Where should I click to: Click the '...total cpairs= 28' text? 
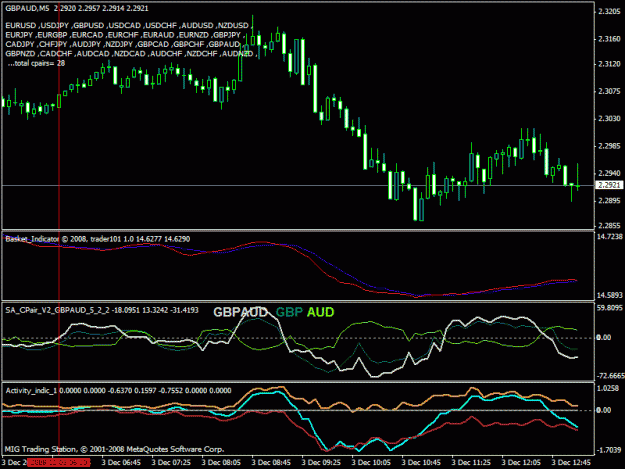click(x=36, y=63)
